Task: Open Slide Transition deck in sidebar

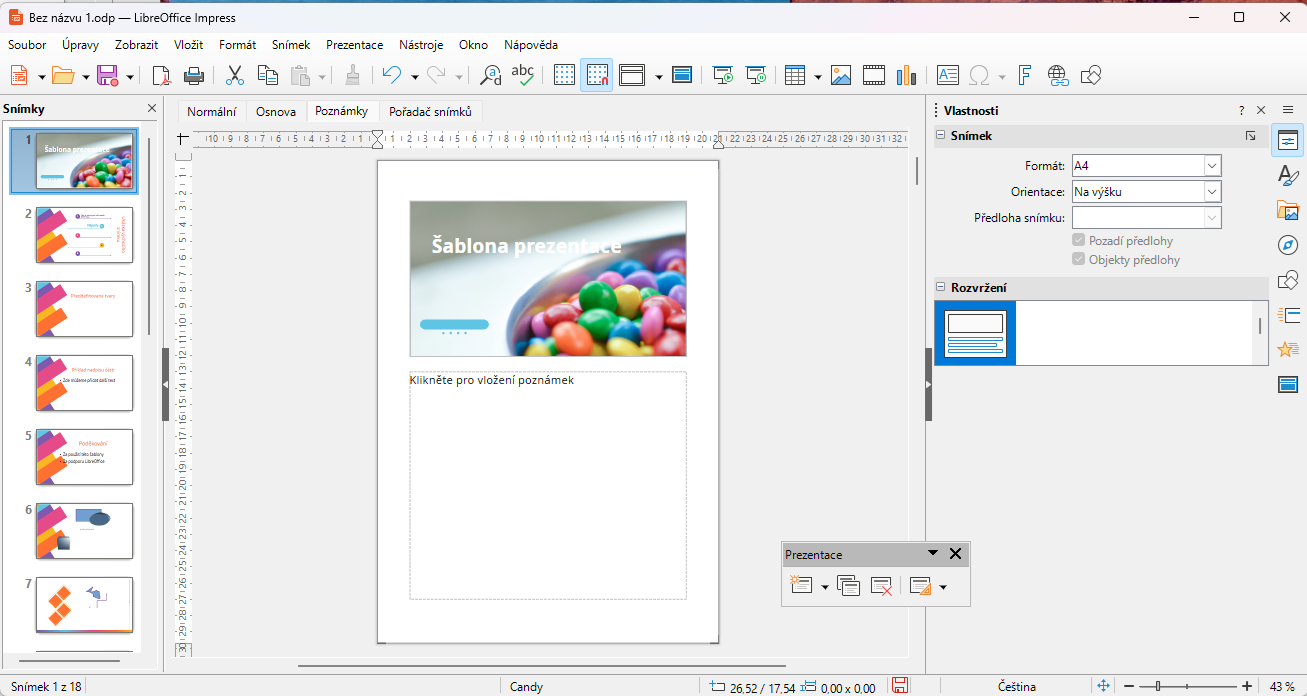Action: click(1288, 315)
